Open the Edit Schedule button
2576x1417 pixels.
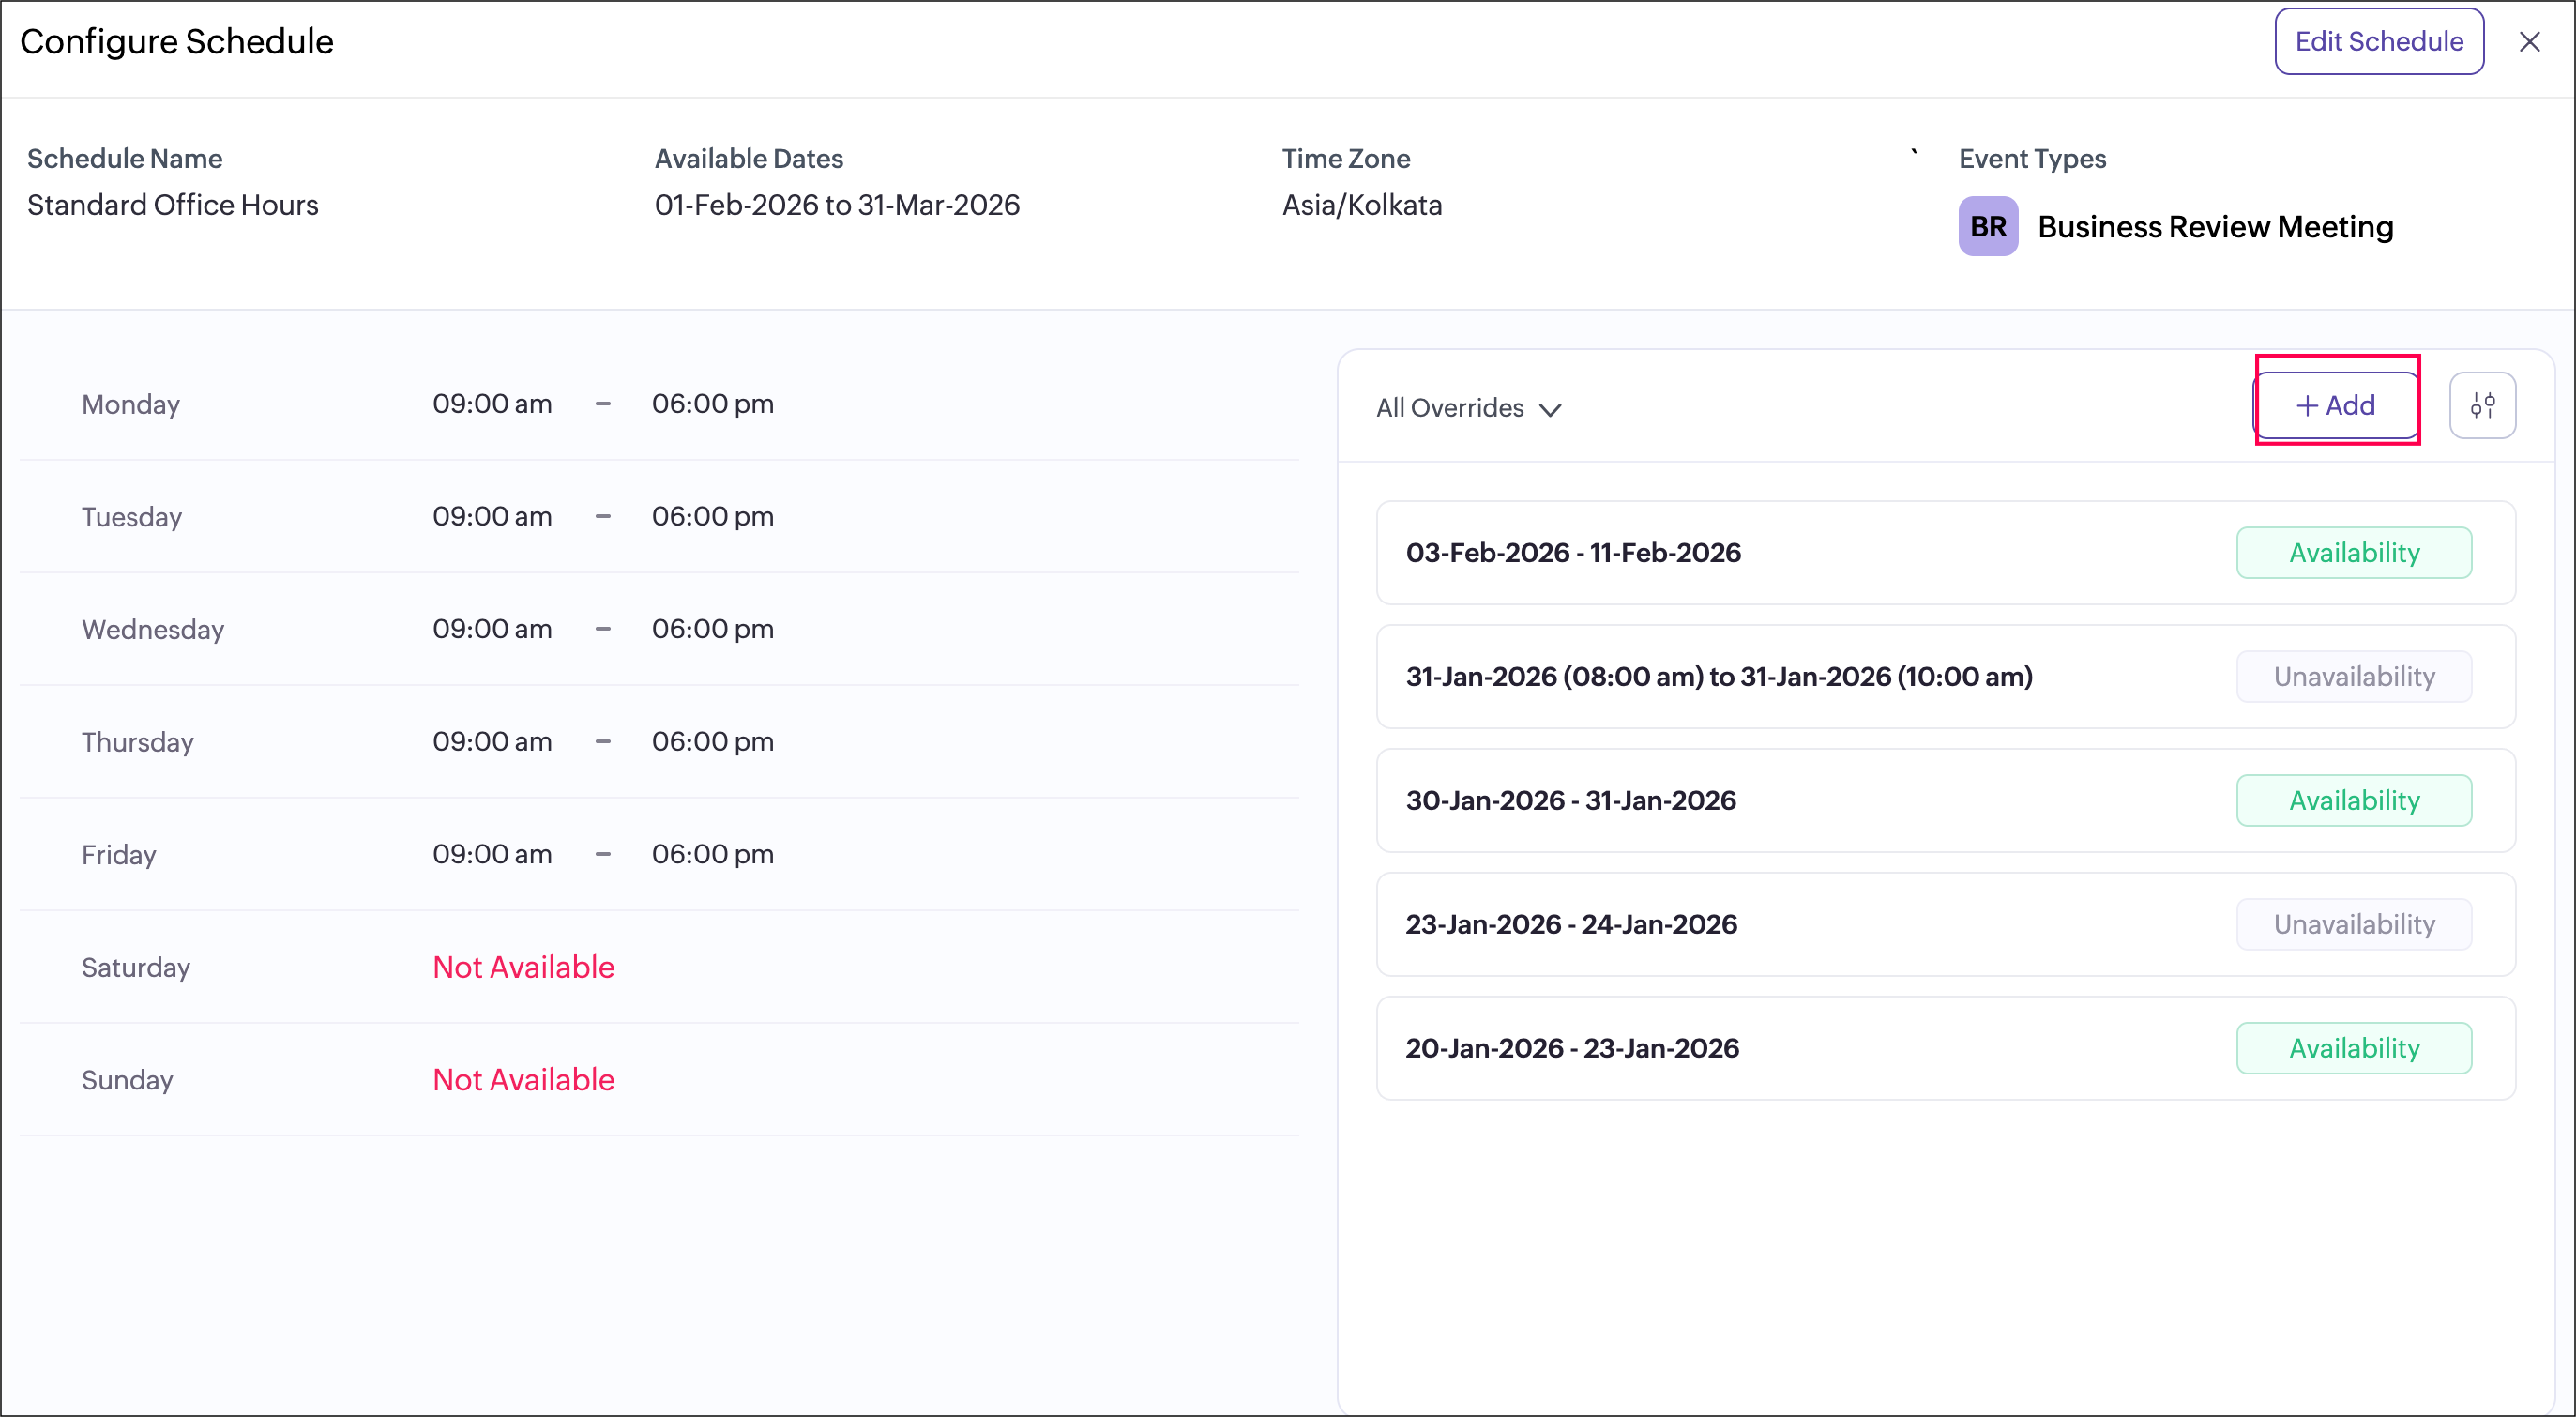[x=2378, y=42]
